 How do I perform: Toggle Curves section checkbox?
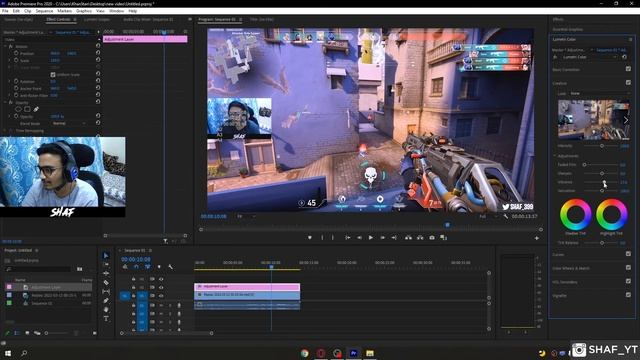[x=628, y=254]
